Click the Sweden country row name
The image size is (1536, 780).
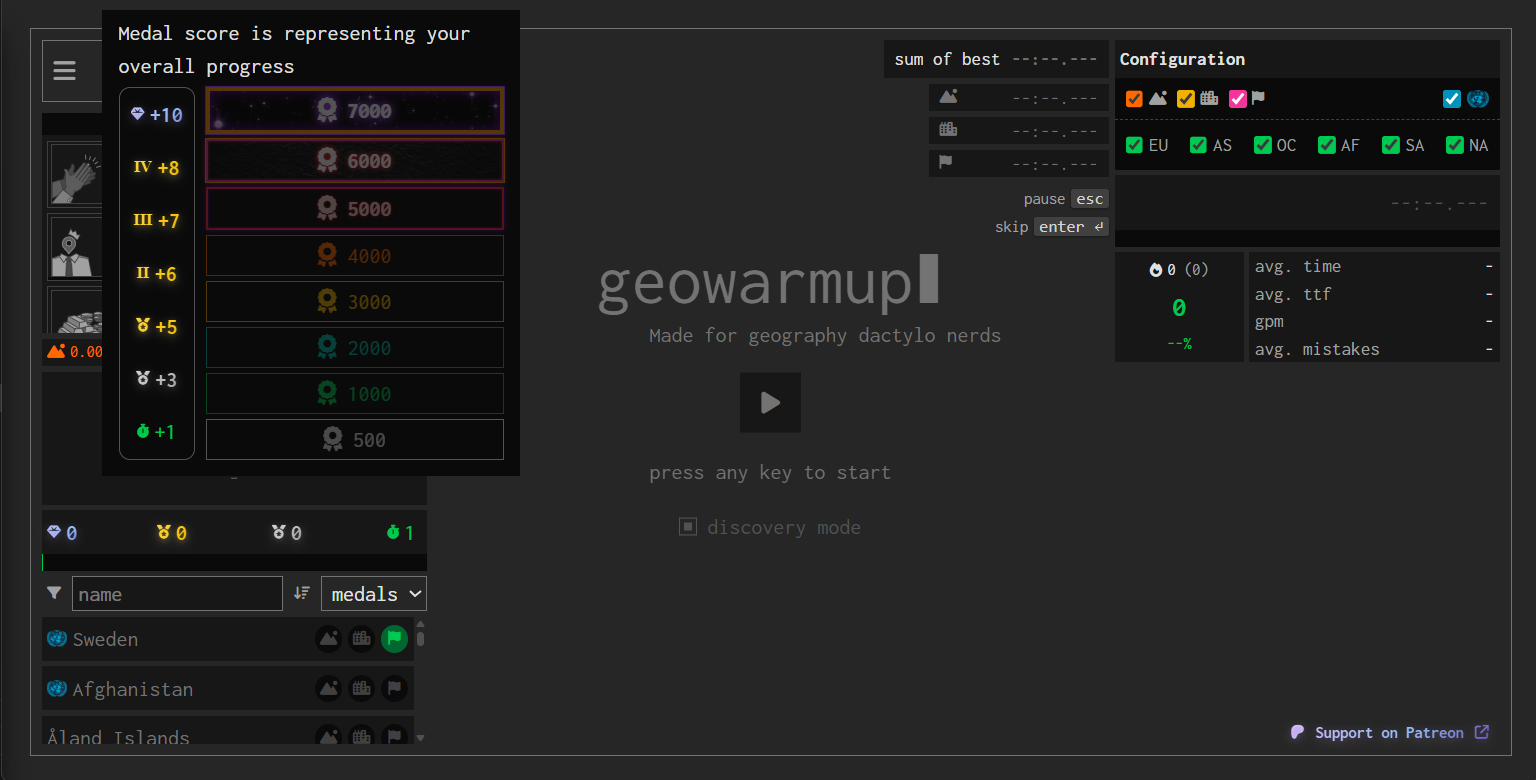coord(105,639)
